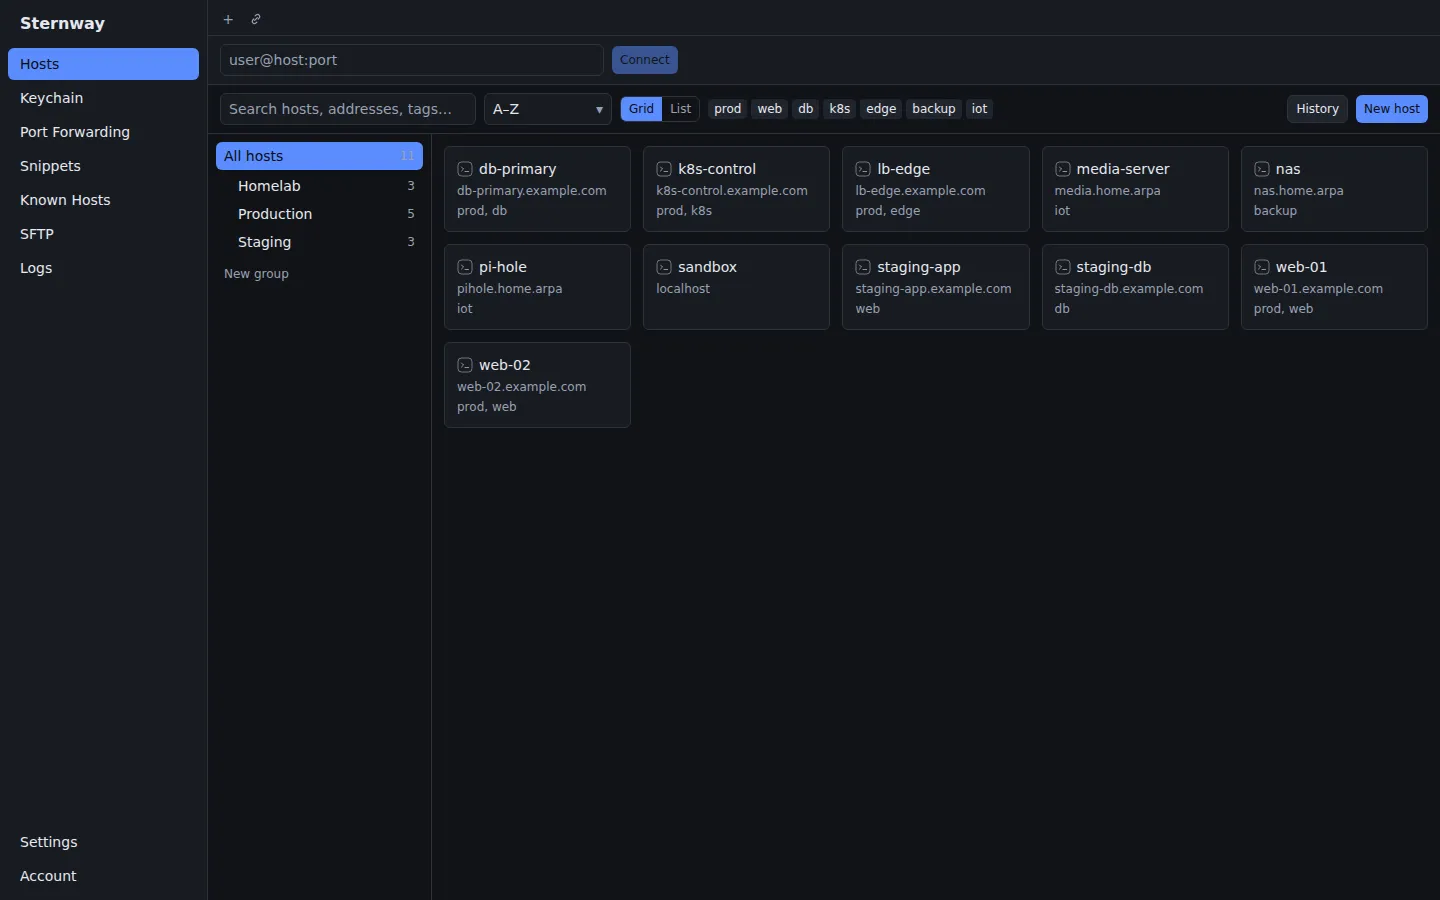Click the New host button
Image resolution: width=1440 pixels, height=900 pixels.
pos(1392,109)
